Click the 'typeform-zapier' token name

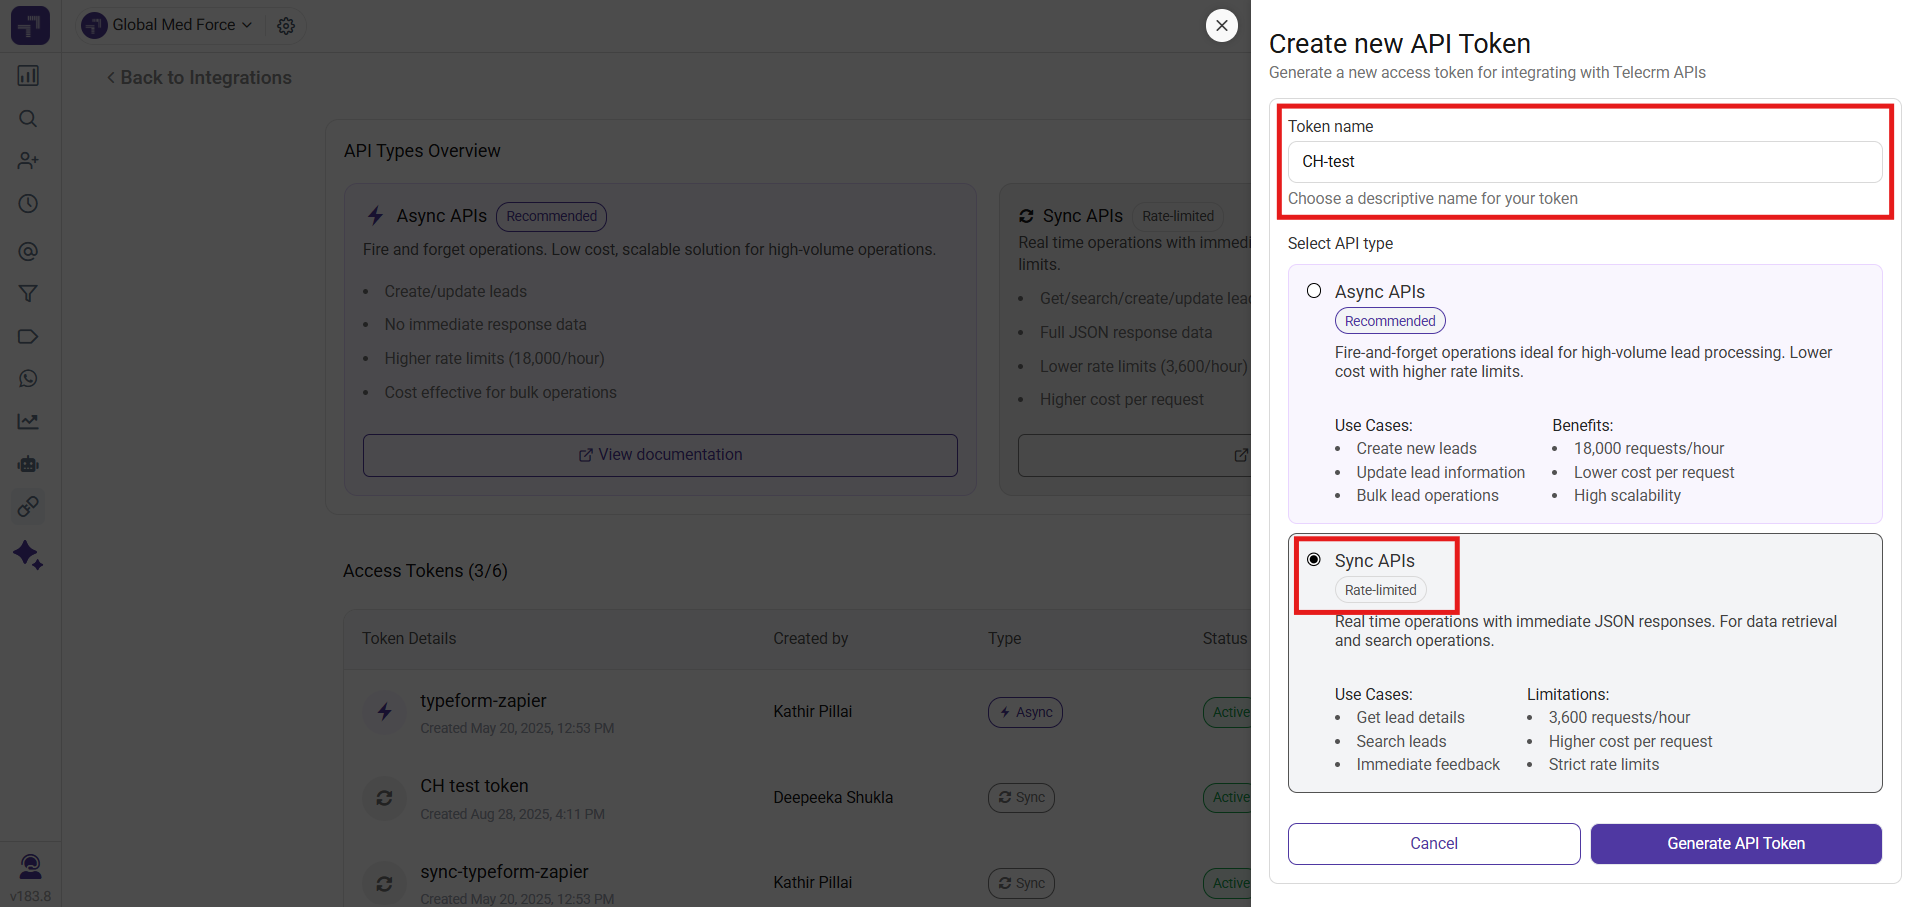pyautogui.click(x=483, y=701)
